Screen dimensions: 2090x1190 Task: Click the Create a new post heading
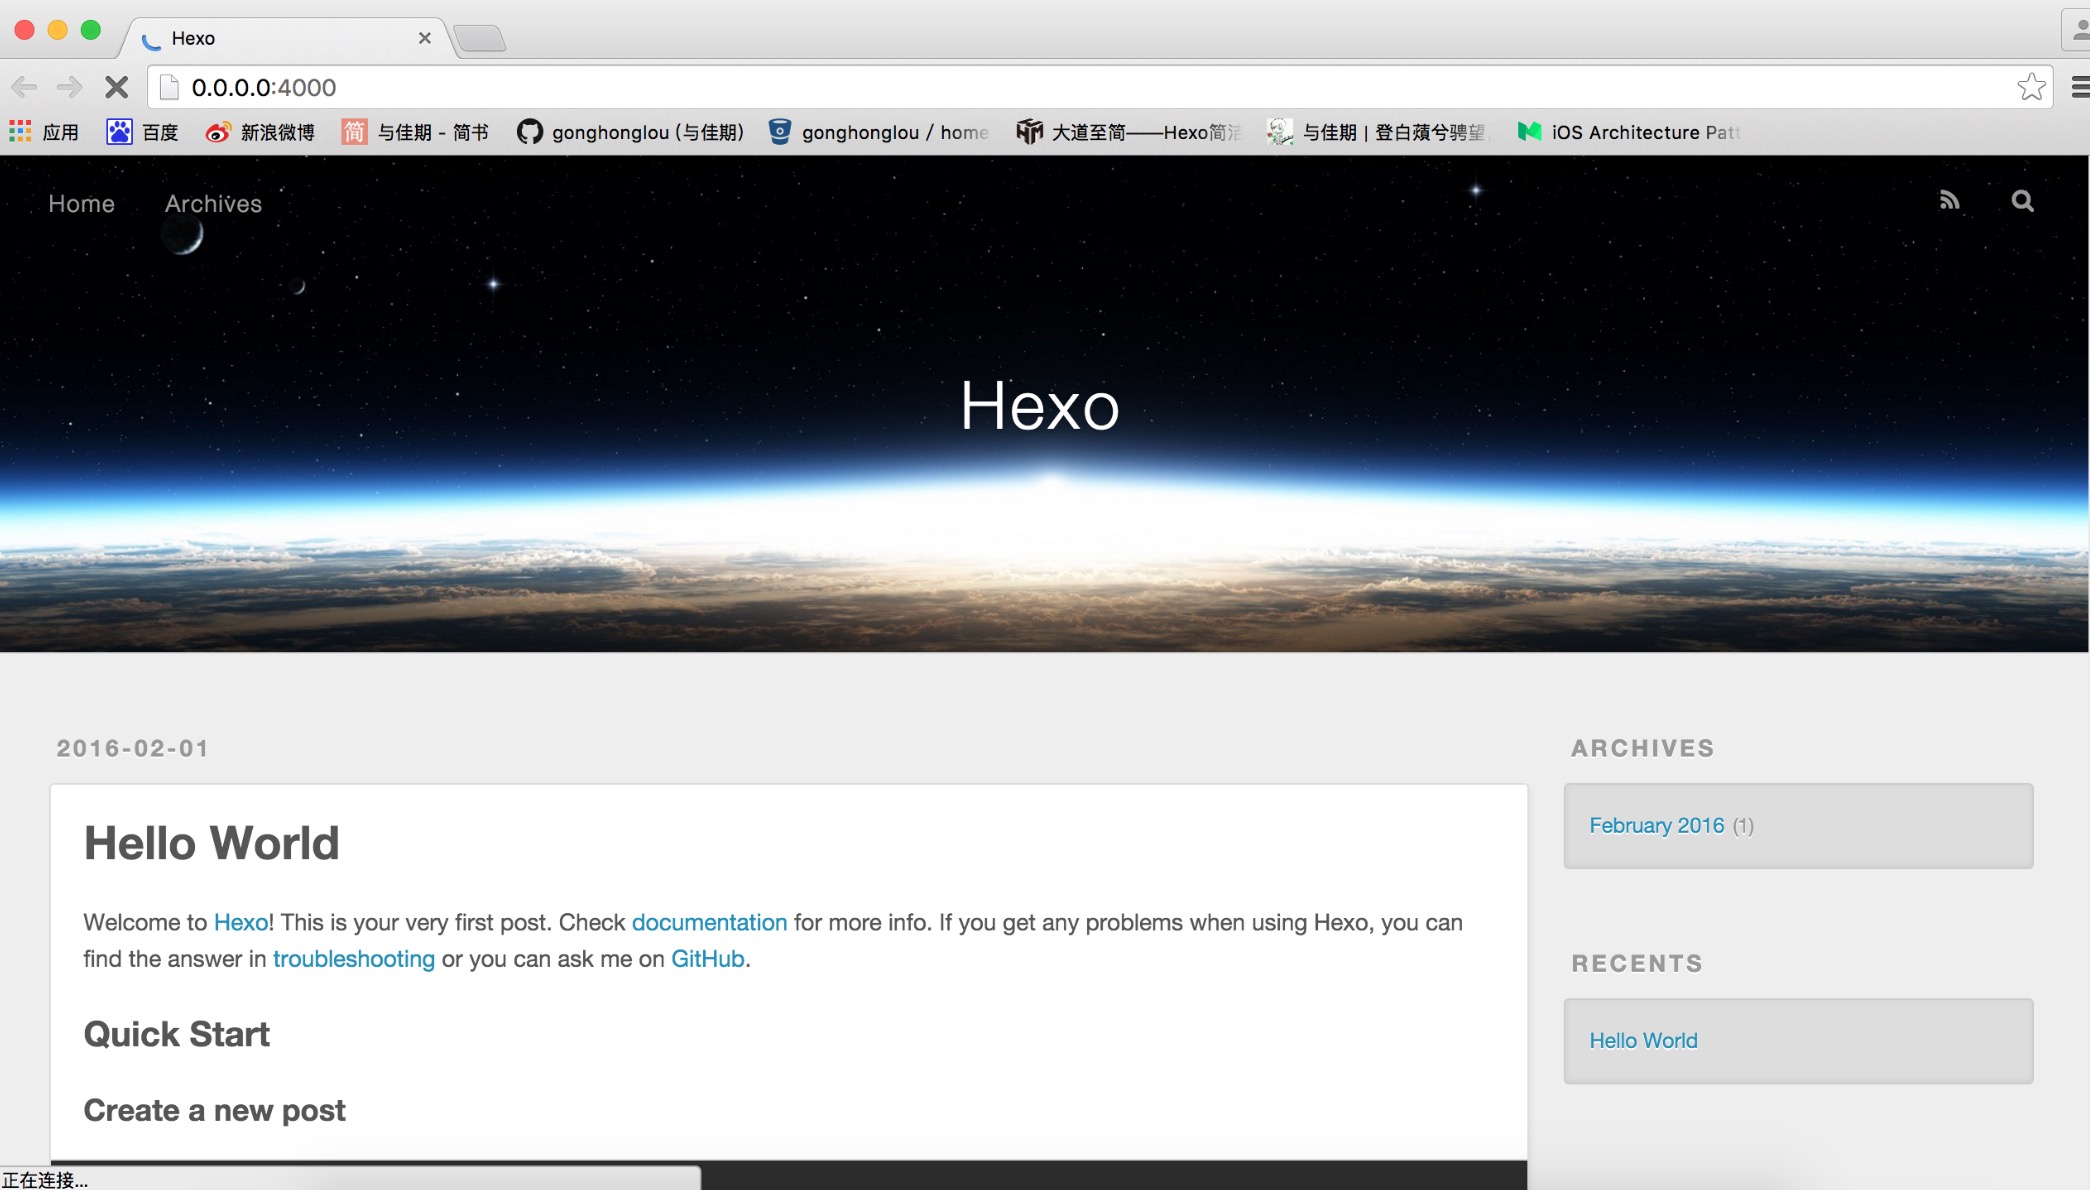[x=214, y=1110]
